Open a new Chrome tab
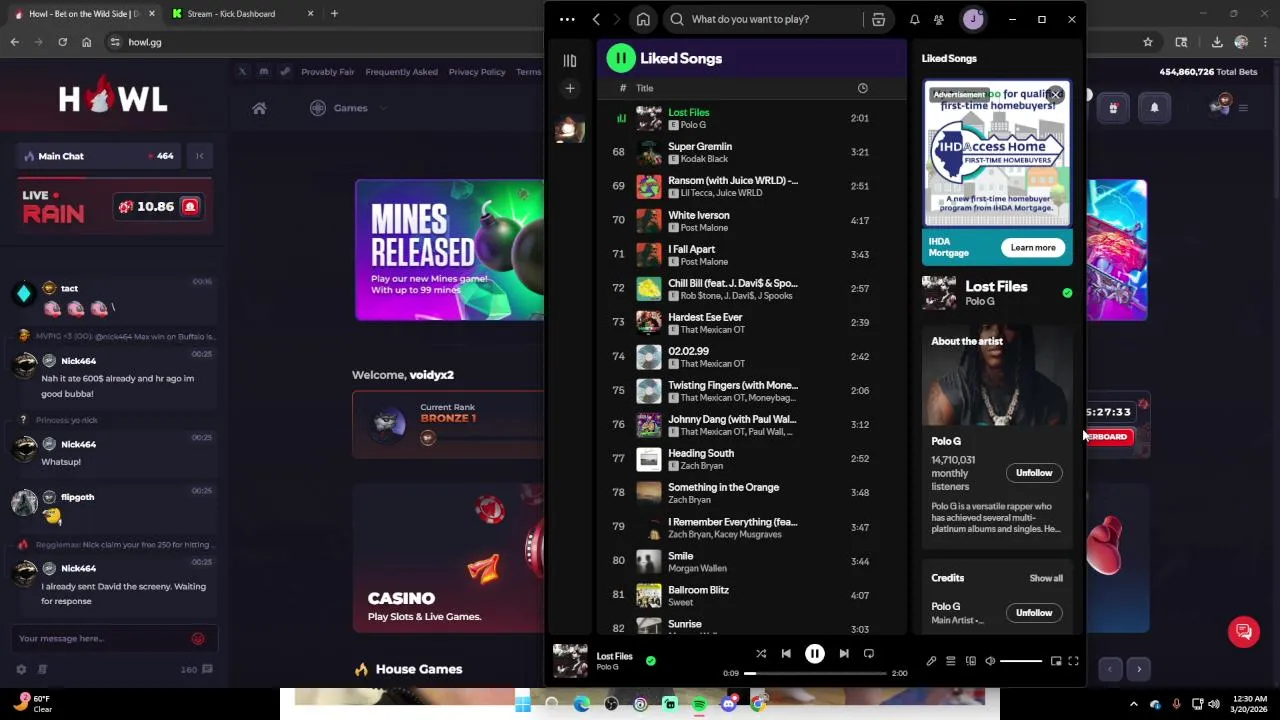Image resolution: width=1280 pixels, height=720 pixels. pyautogui.click(x=334, y=14)
